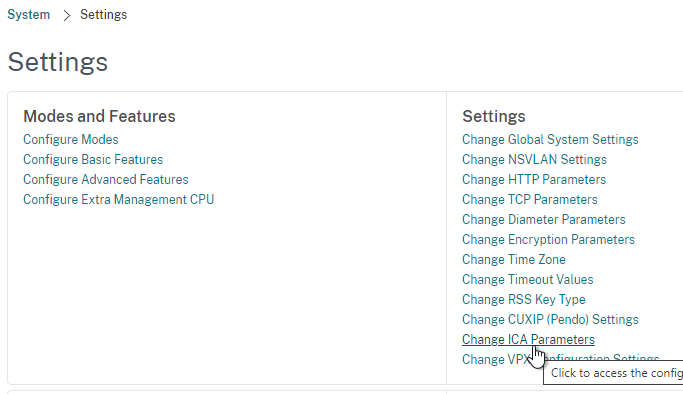Open Change Timeout Values
This screenshot has height=394, width=683.
pyautogui.click(x=528, y=280)
